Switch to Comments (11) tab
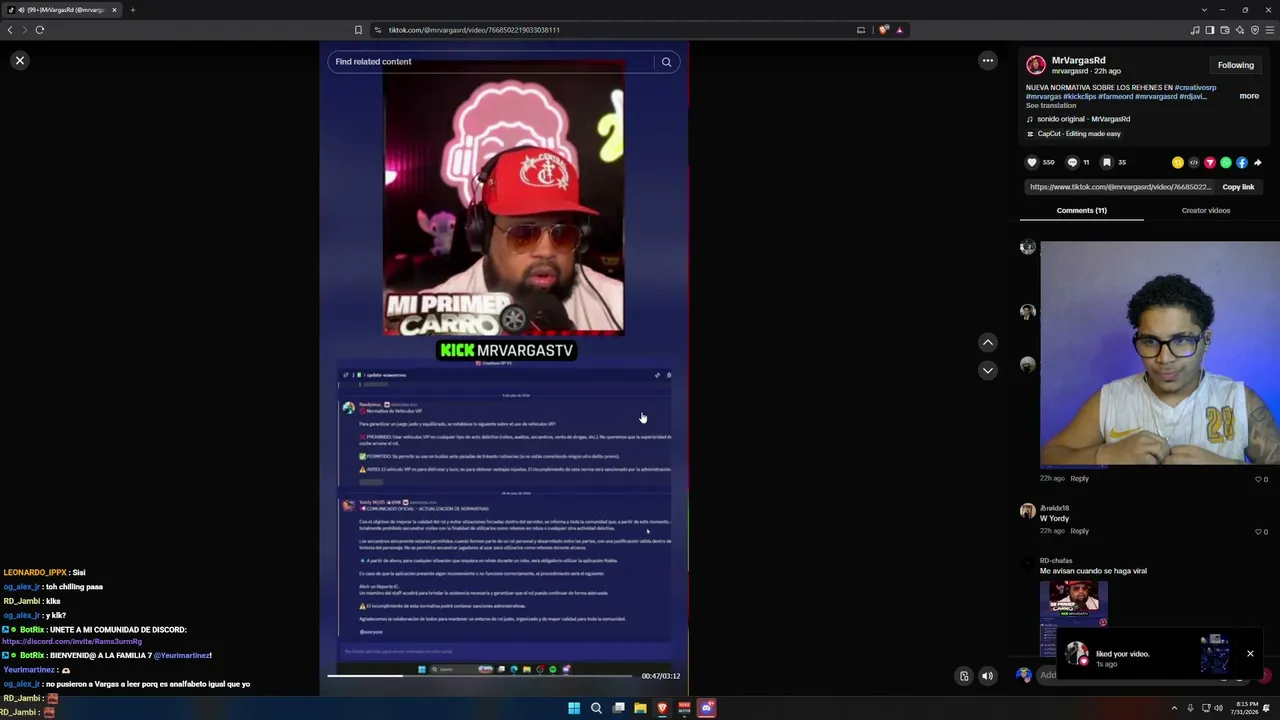Image resolution: width=1280 pixels, height=720 pixels. point(1081,211)
